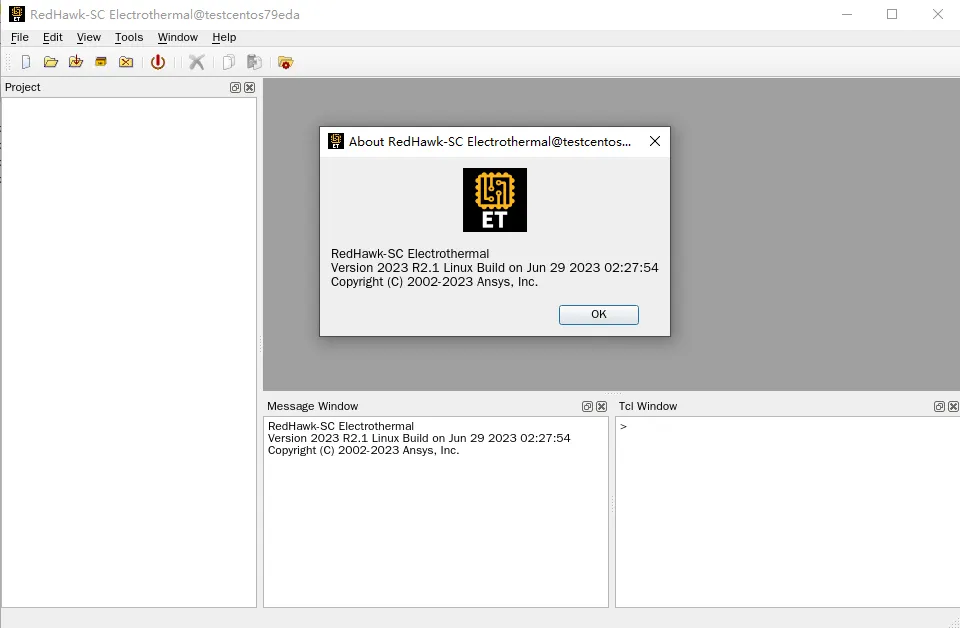Click the grayed copy pages icon
The image size is (960, 628).
pyautogui.click(x=229, y=62)
